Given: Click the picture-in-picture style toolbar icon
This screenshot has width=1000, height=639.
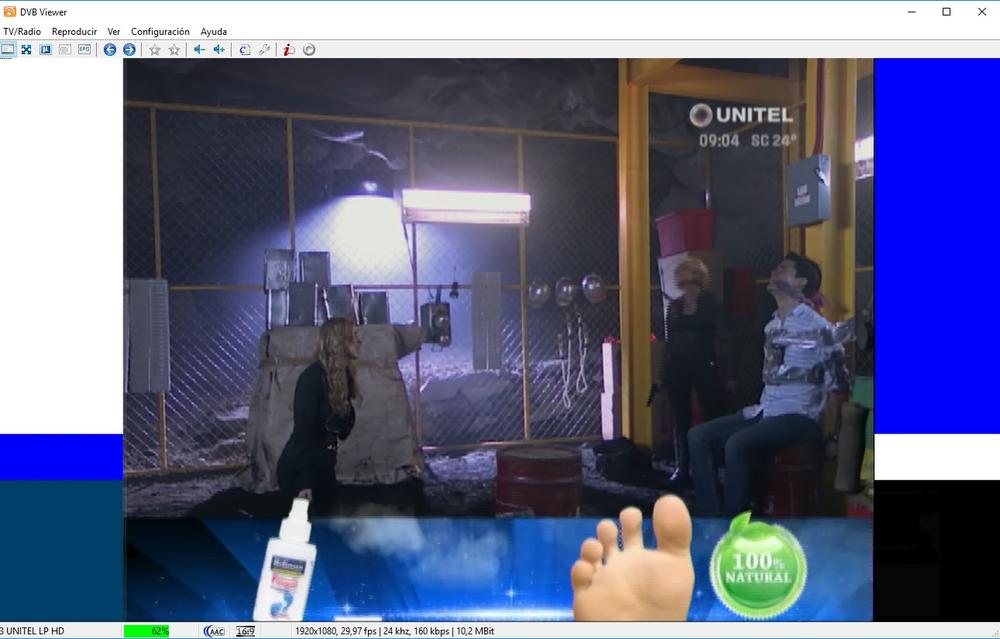Looking at the screenshot, I should click(x=45, y=49).
